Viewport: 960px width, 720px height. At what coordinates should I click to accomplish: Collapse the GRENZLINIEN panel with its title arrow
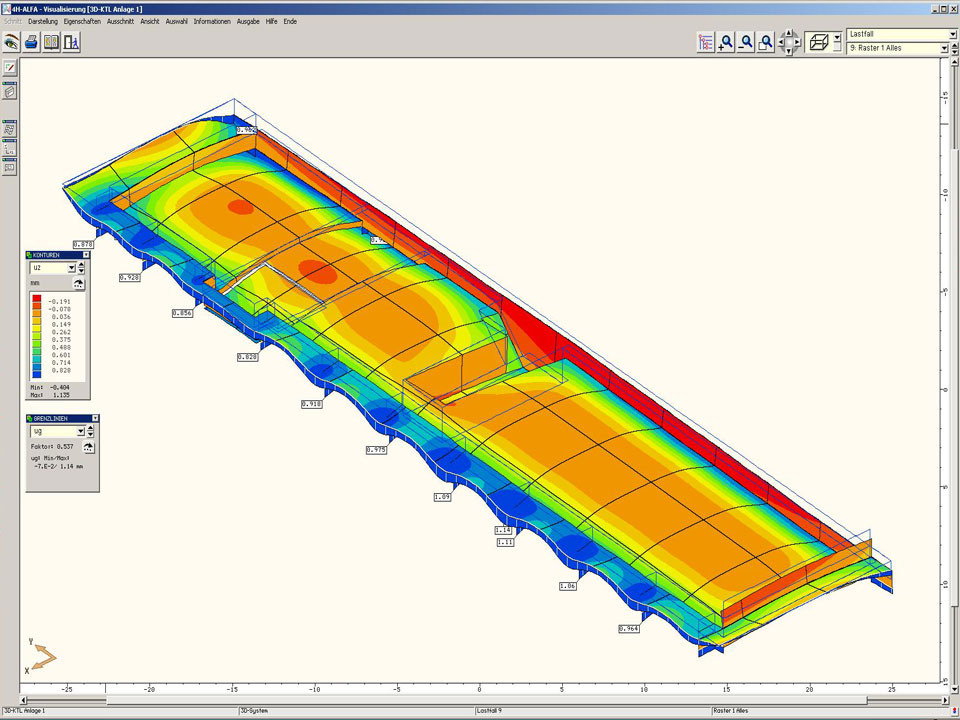tap(95, 418)
